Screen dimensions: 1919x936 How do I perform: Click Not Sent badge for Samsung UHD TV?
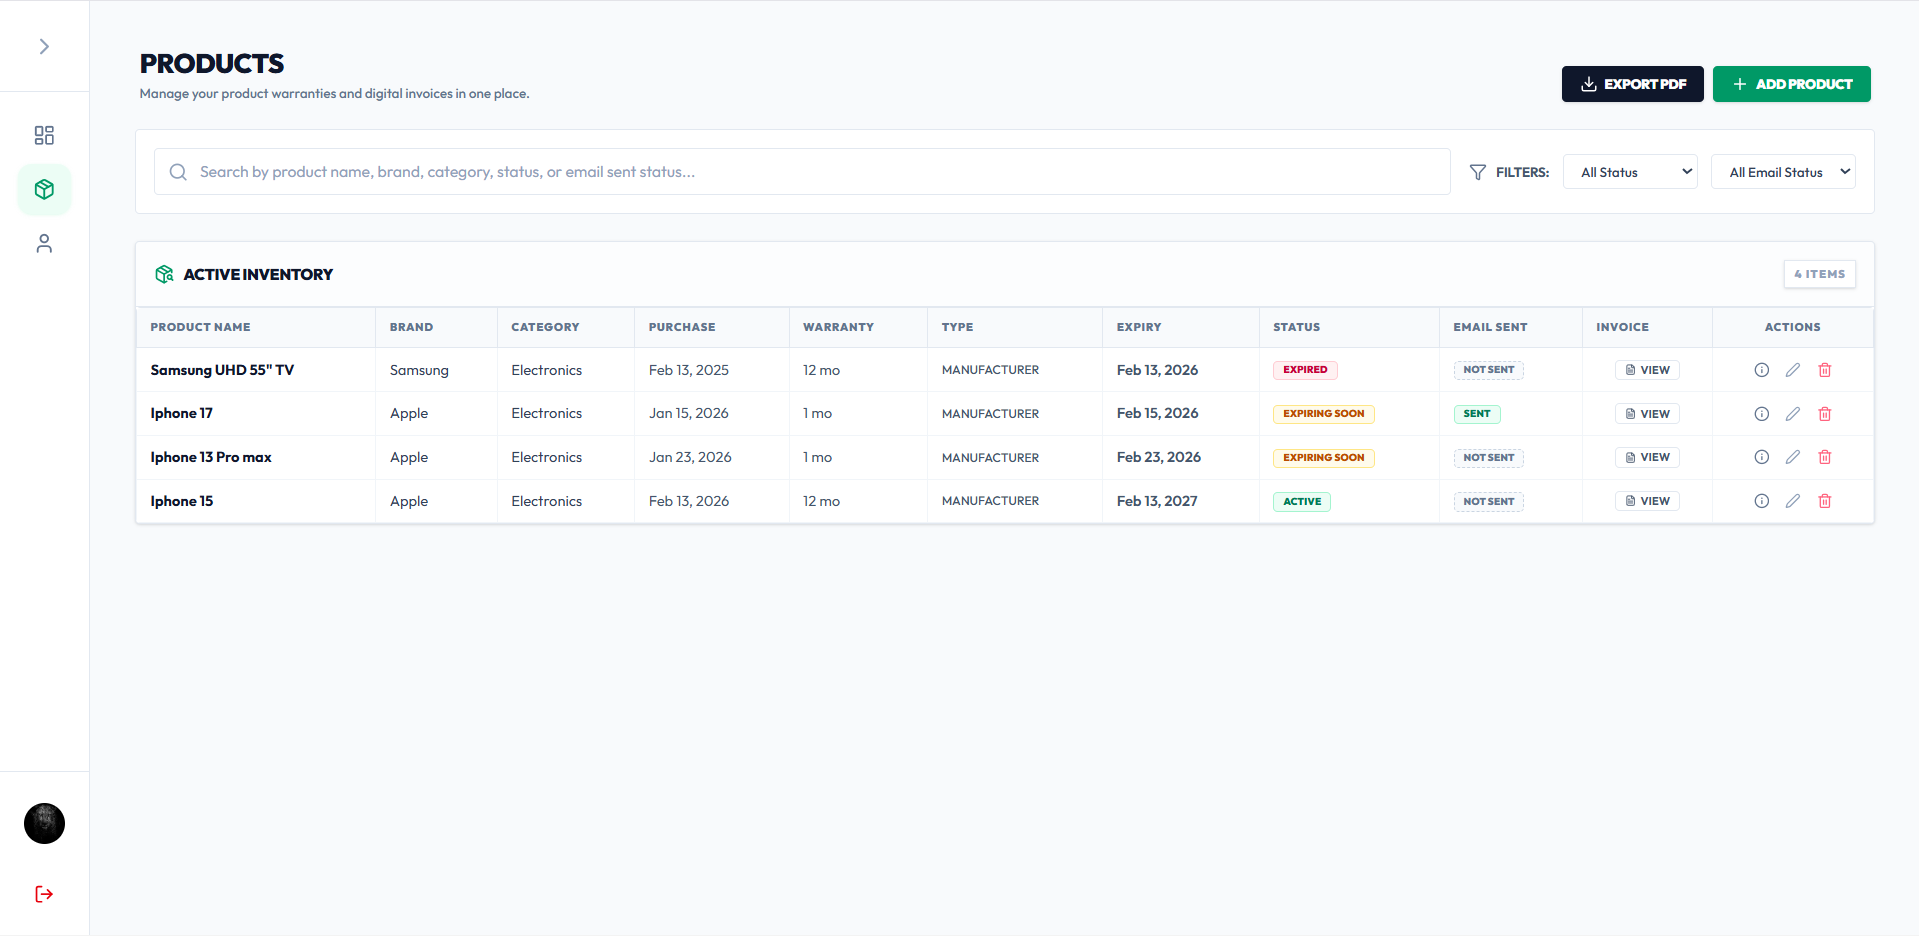pyautogui.click(x=1488, y=370)
